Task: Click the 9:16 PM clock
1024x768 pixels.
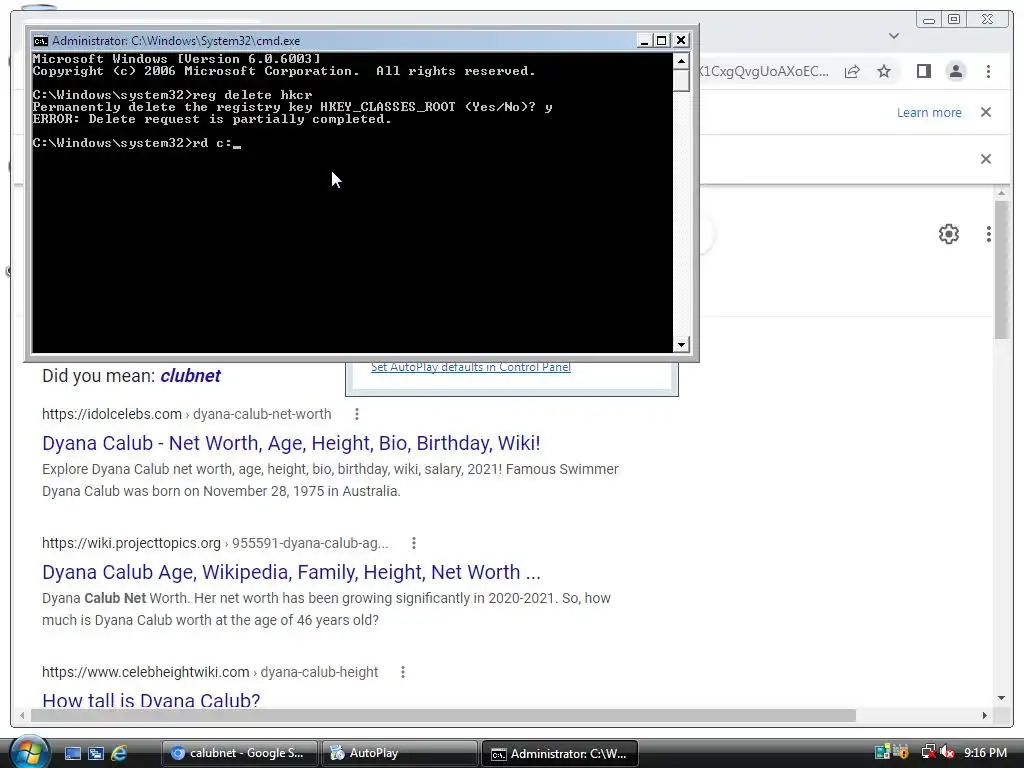Action: pyautogui.click(x=985, y=753)
